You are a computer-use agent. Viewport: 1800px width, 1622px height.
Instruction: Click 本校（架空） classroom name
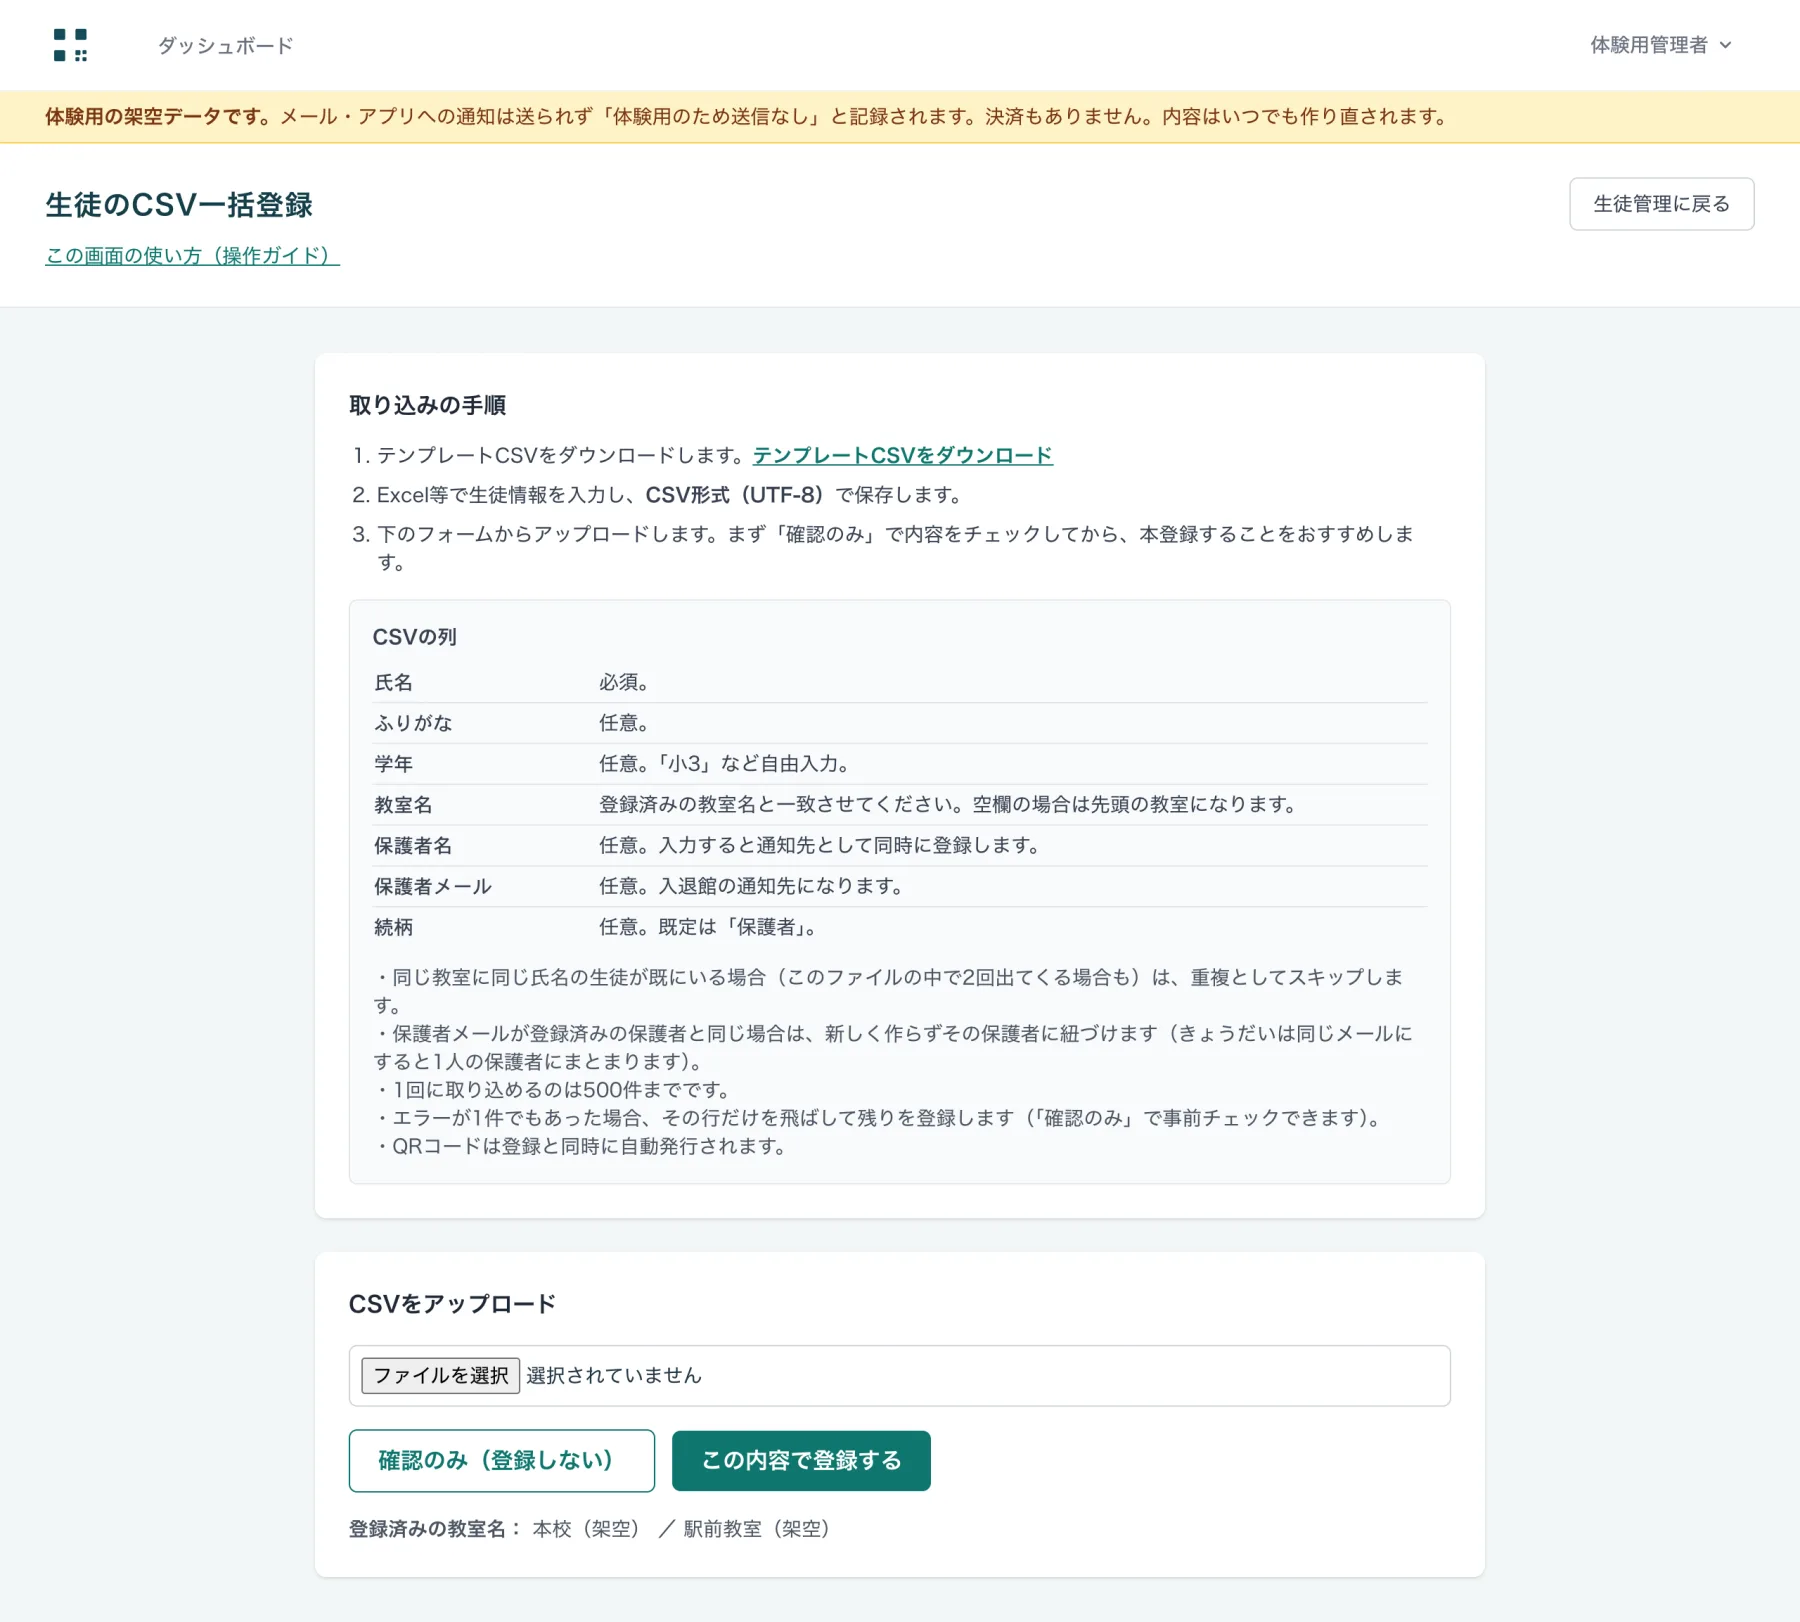pyautogui.click(x=586, y=1529)
